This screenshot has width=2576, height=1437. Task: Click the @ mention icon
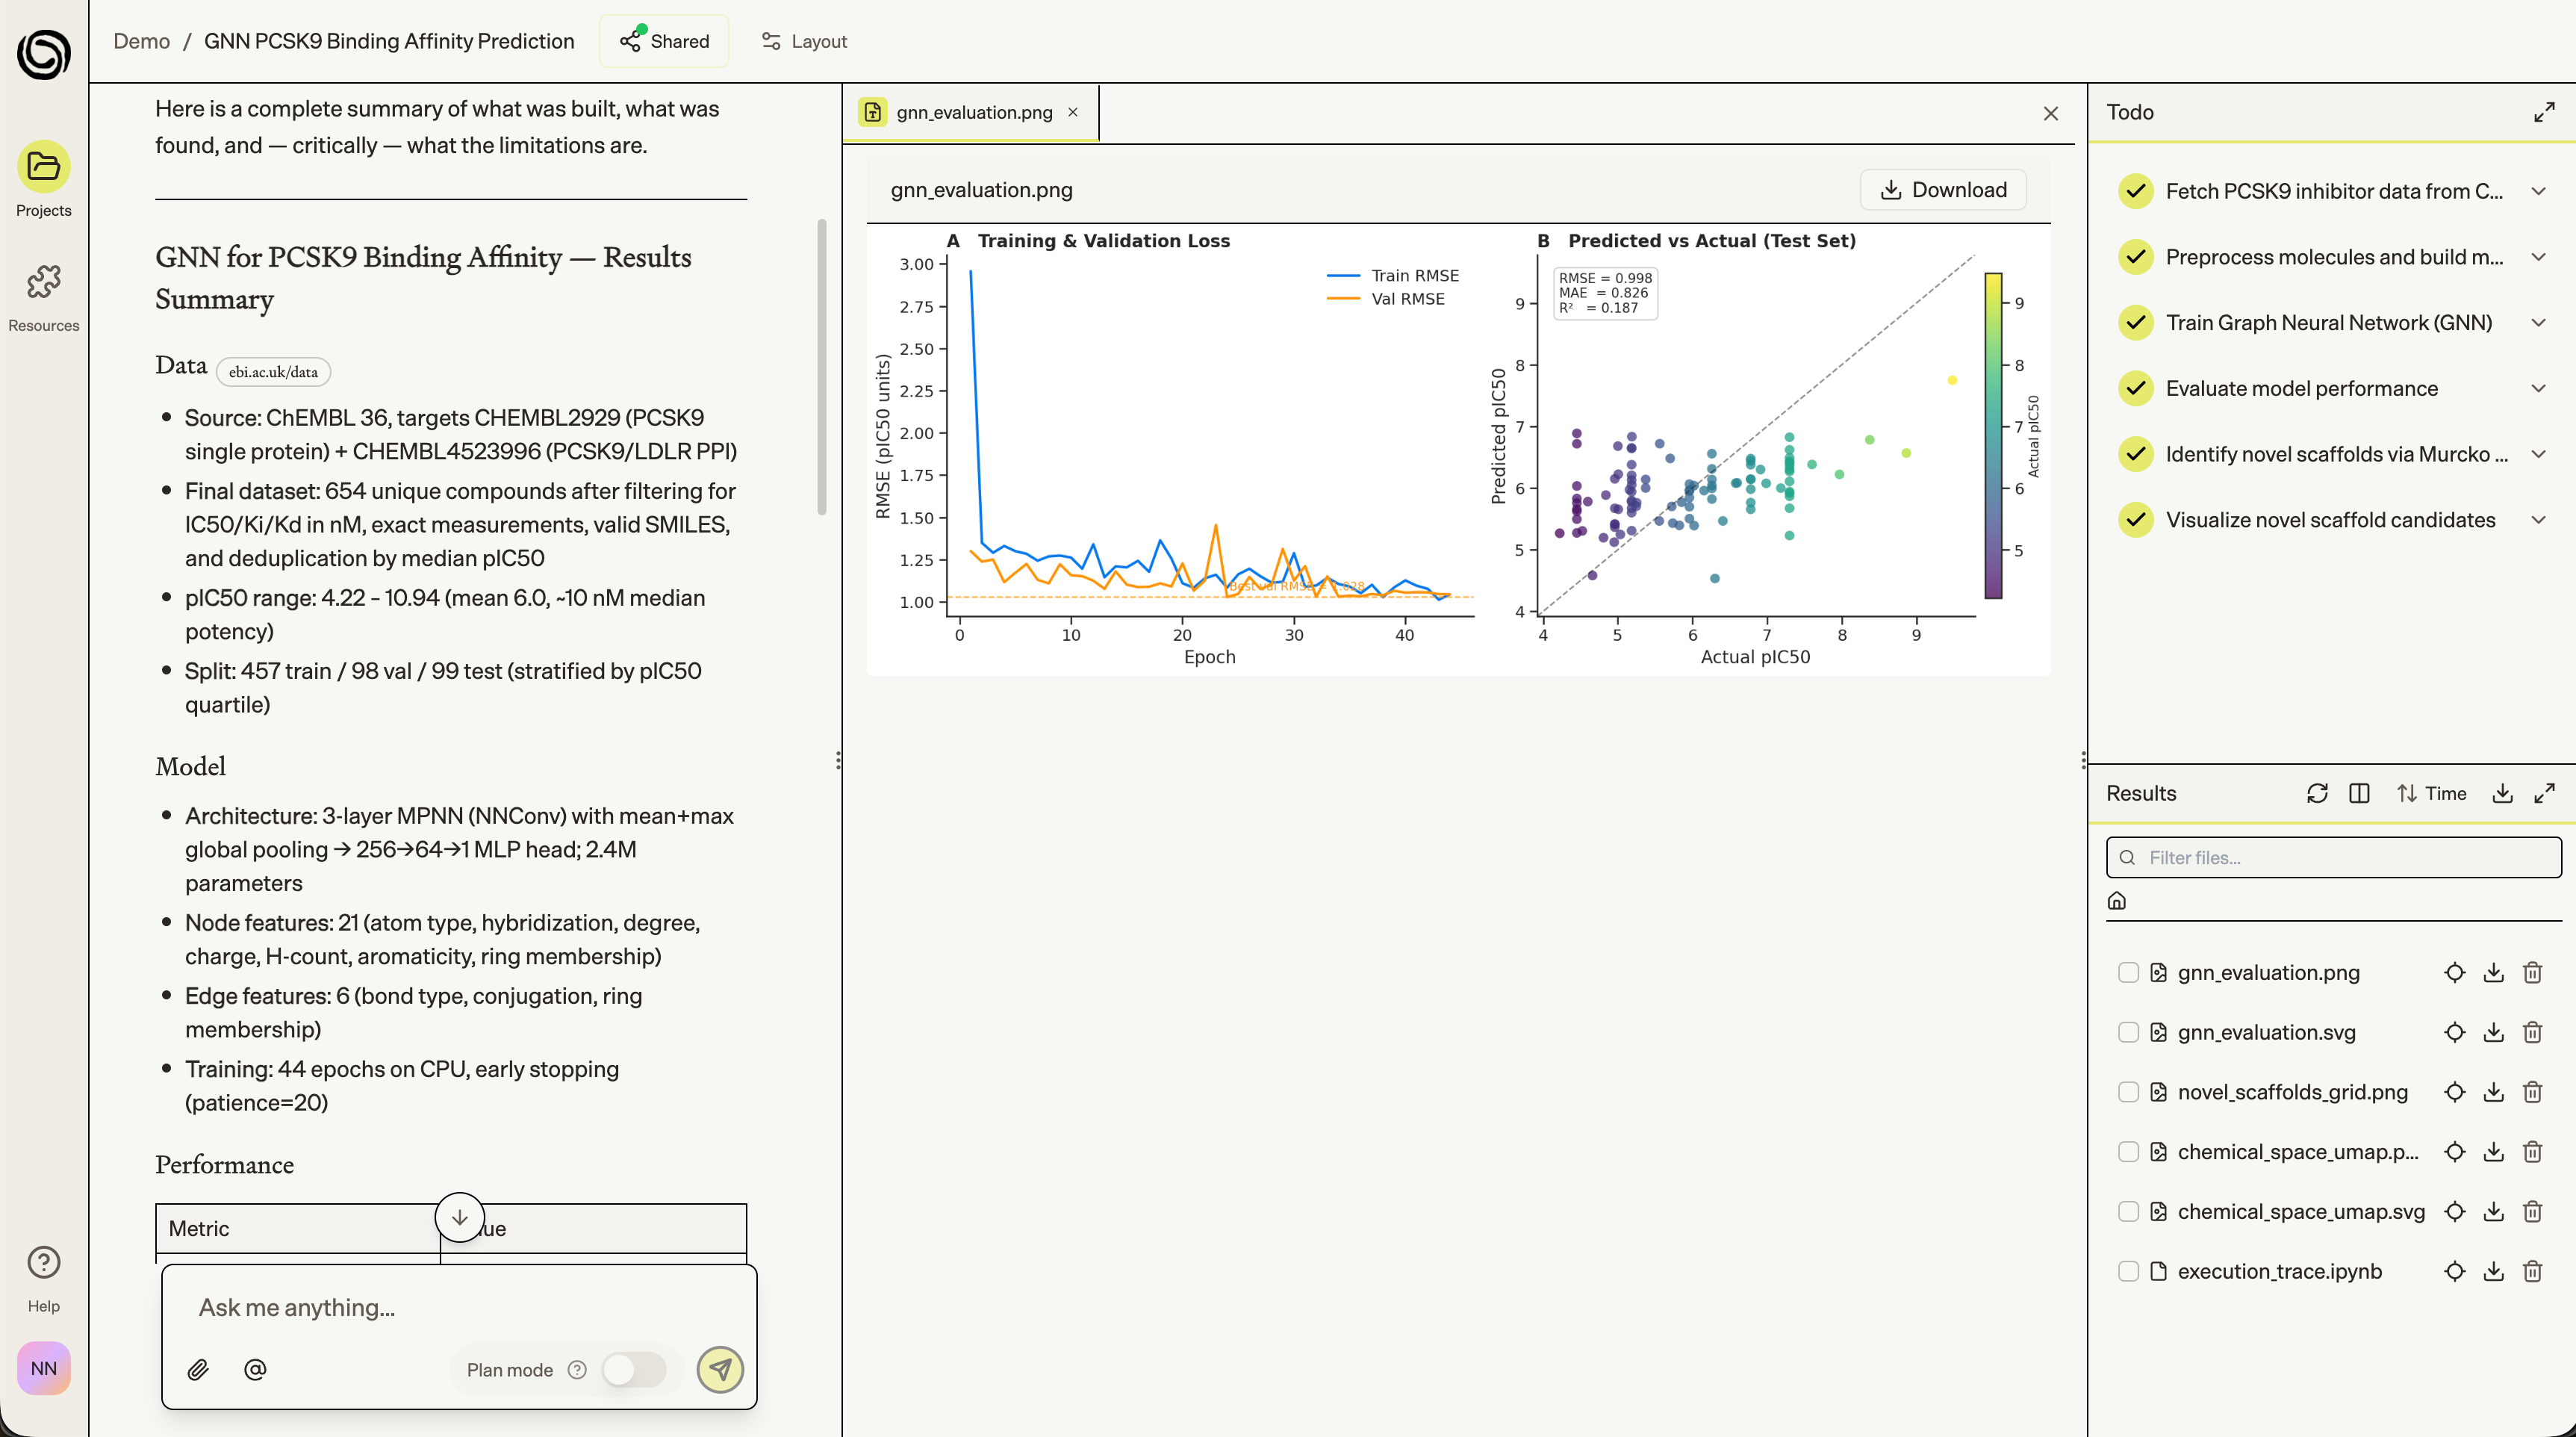pos(255,1369)
